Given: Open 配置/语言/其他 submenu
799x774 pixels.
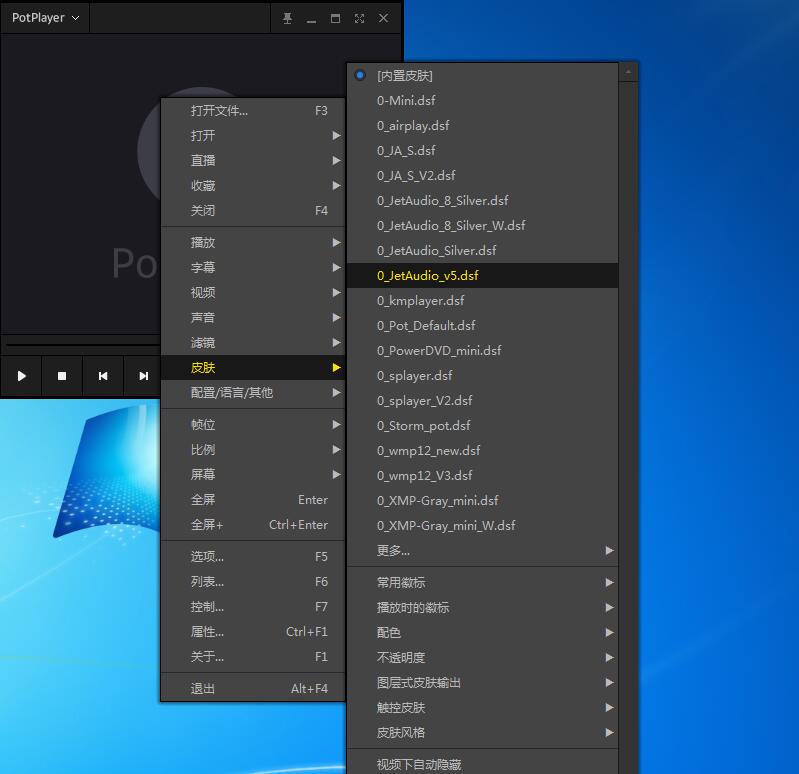Looking at the screenshot, I should pos(253,392).
